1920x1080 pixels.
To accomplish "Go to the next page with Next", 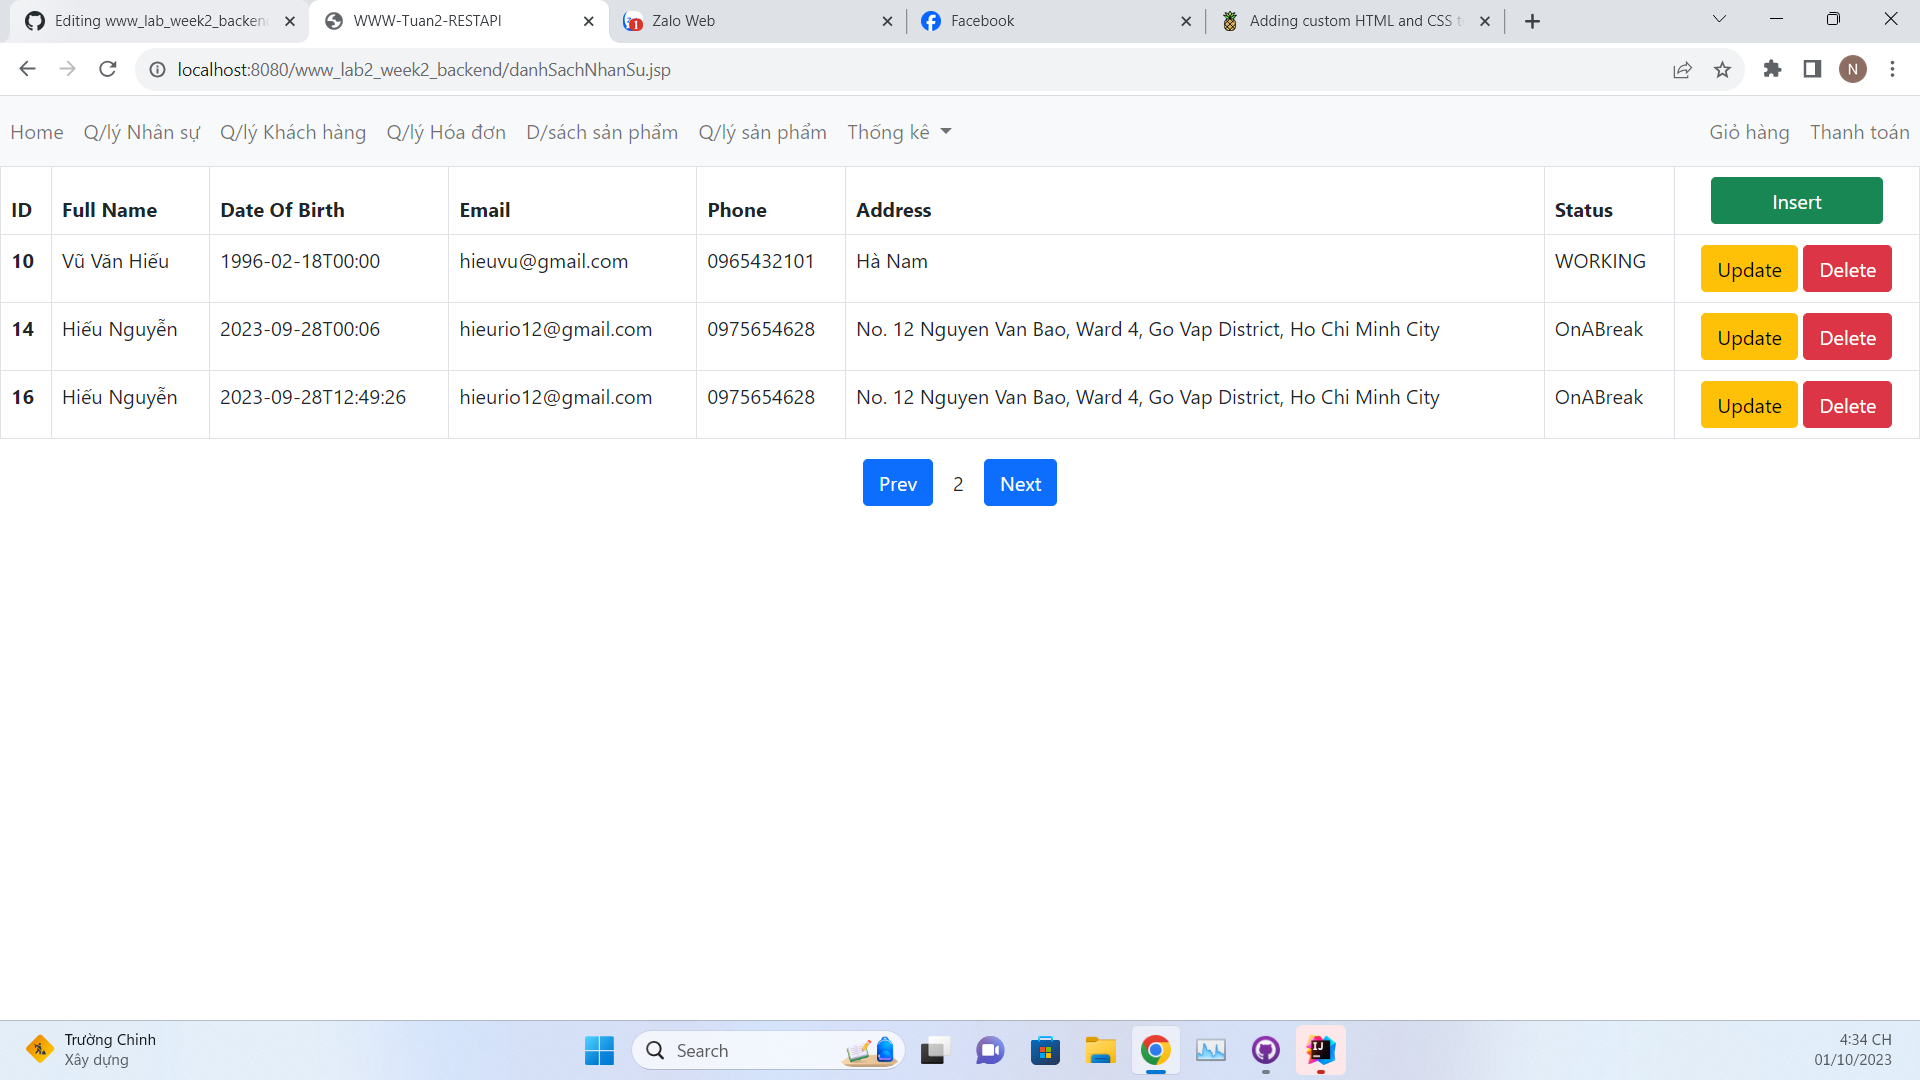I will click(1019, 482).
